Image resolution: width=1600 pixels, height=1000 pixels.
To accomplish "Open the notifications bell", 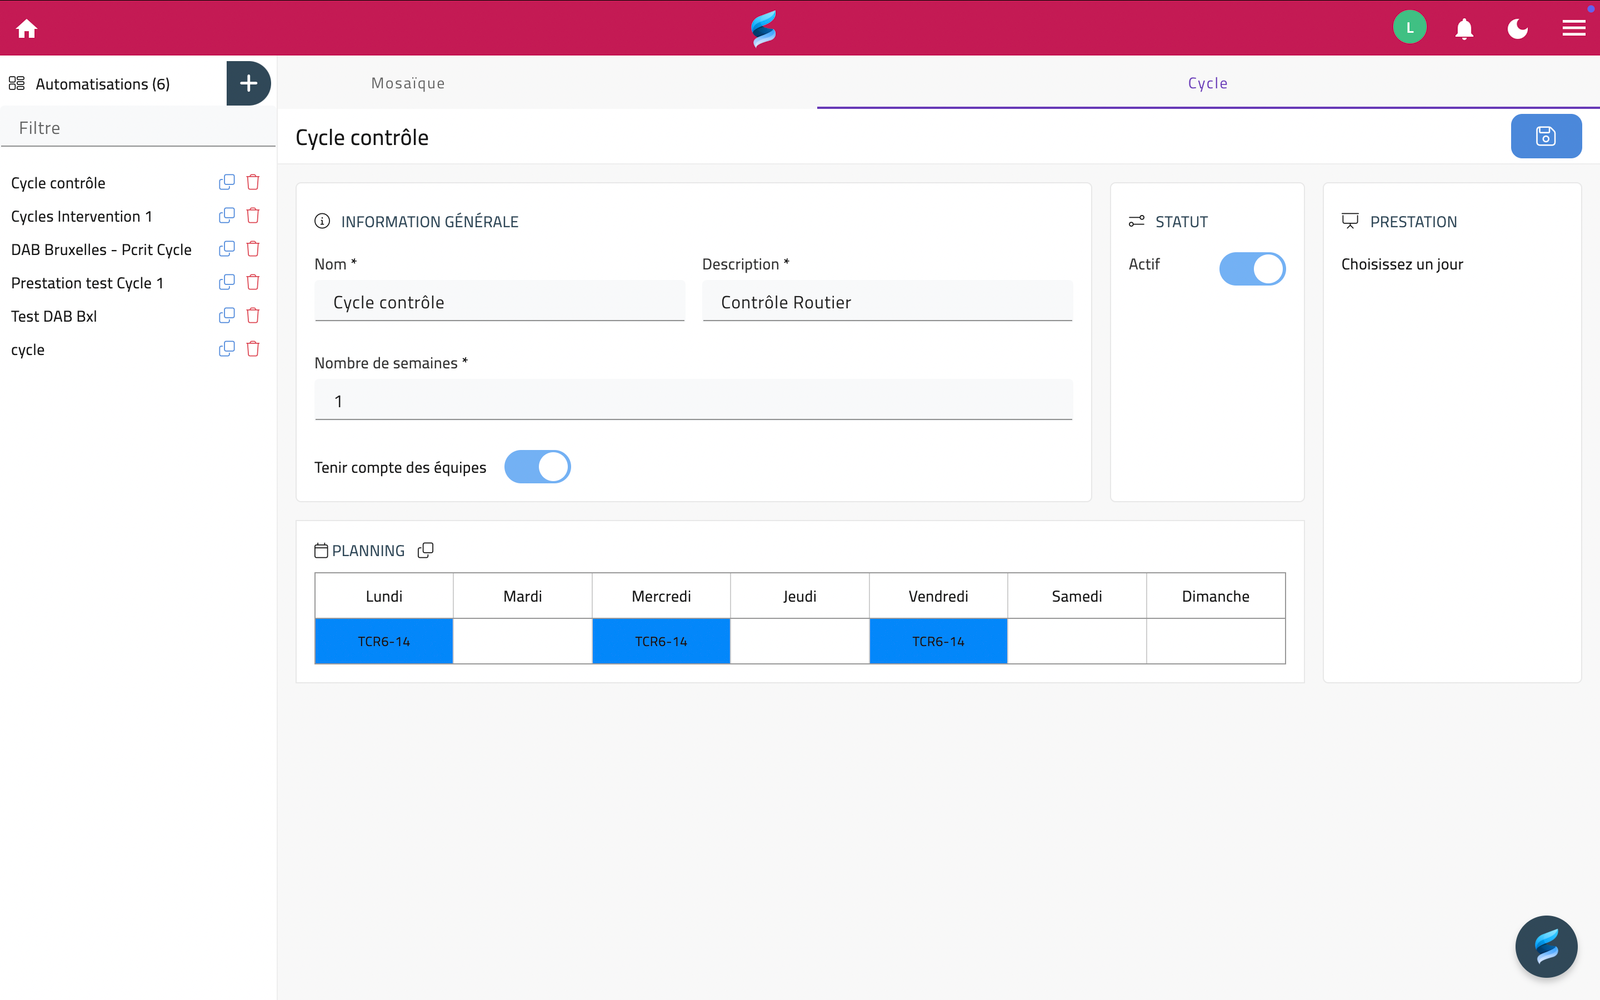I will coord(1464,29).
